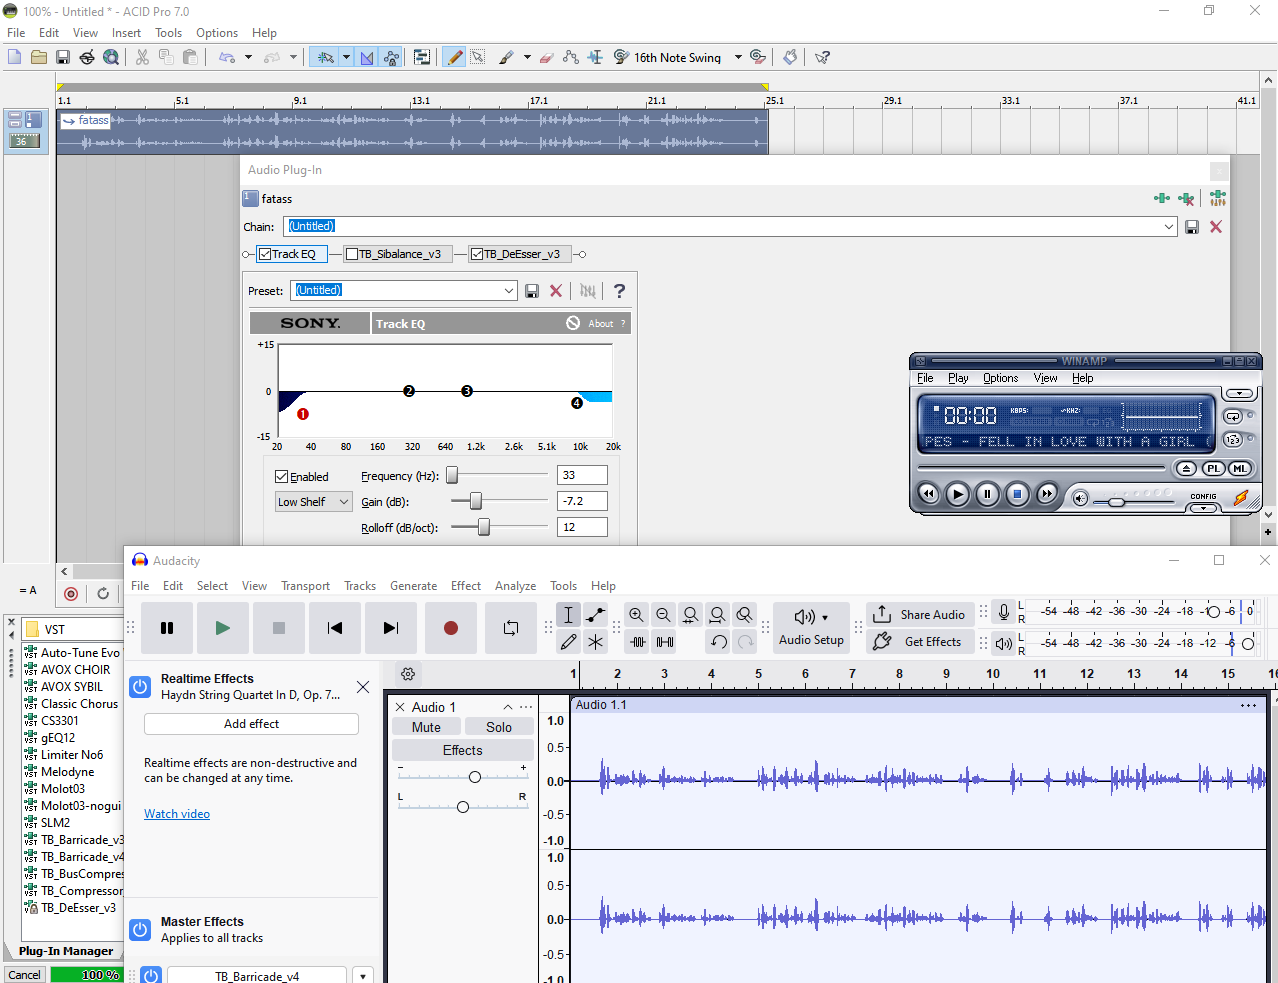Open the TB_Barricade_v4 effect dropdown arrow
The image size is (1278, 983).
tap(363, 976)
